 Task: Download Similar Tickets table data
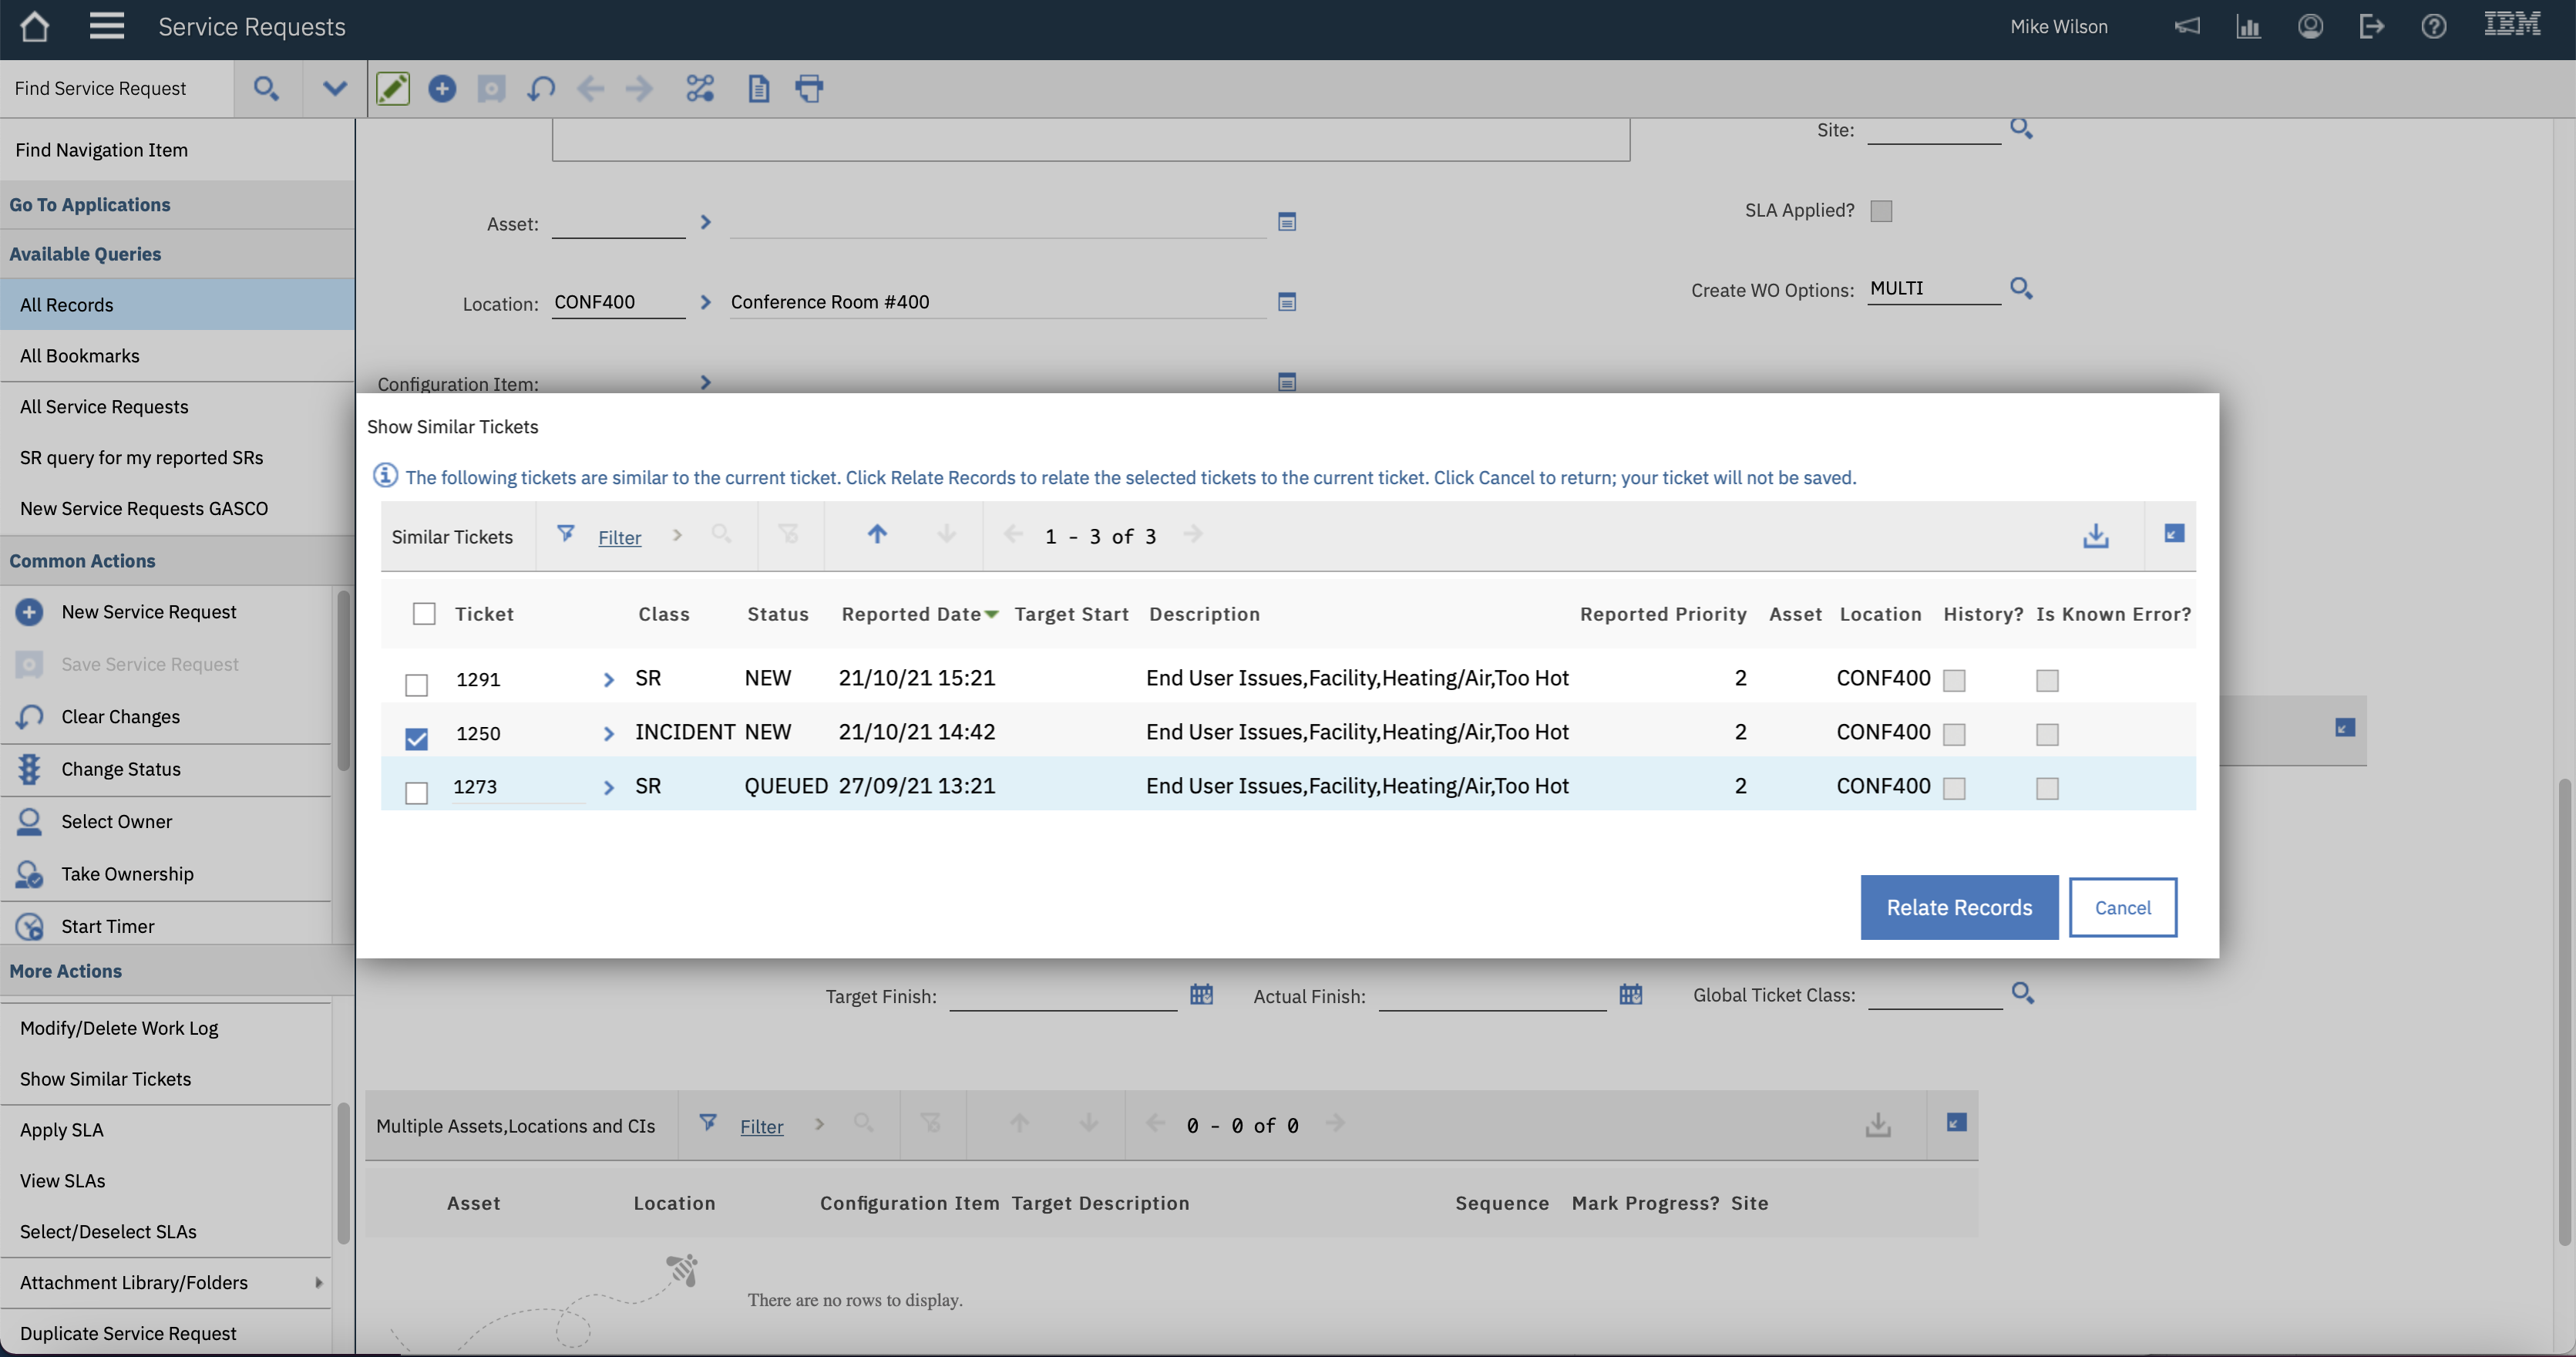[2095, 536]
